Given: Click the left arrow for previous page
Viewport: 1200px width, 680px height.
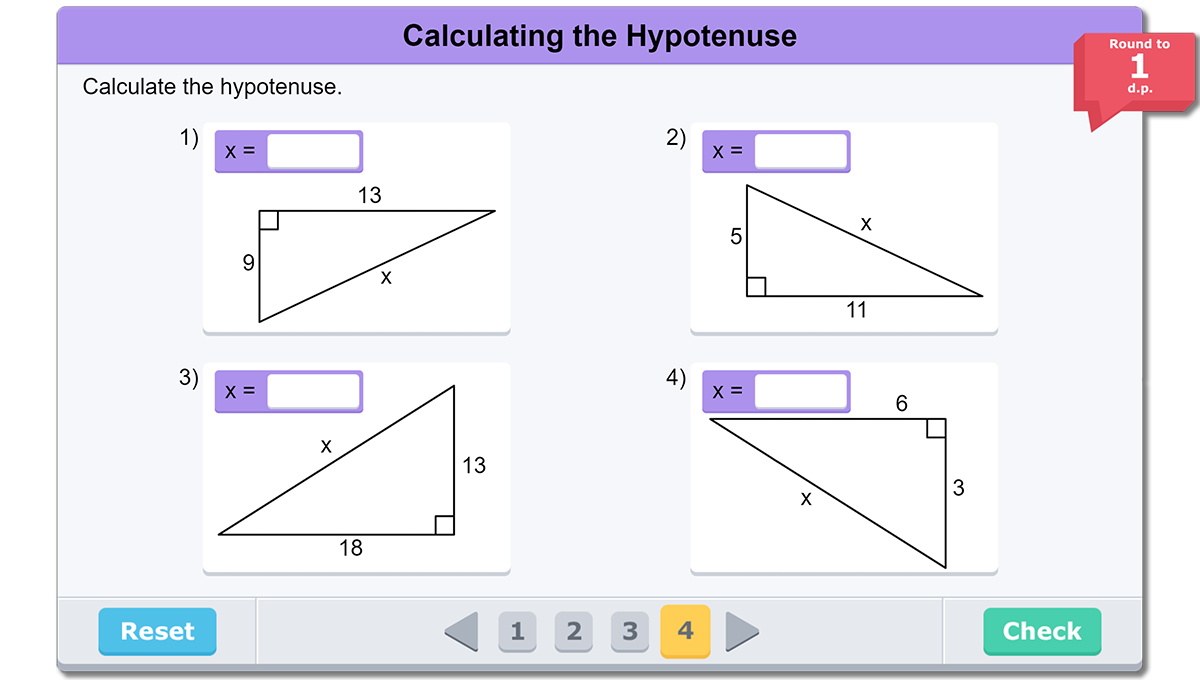Looking at the screenshot, I should click(461, 631).
